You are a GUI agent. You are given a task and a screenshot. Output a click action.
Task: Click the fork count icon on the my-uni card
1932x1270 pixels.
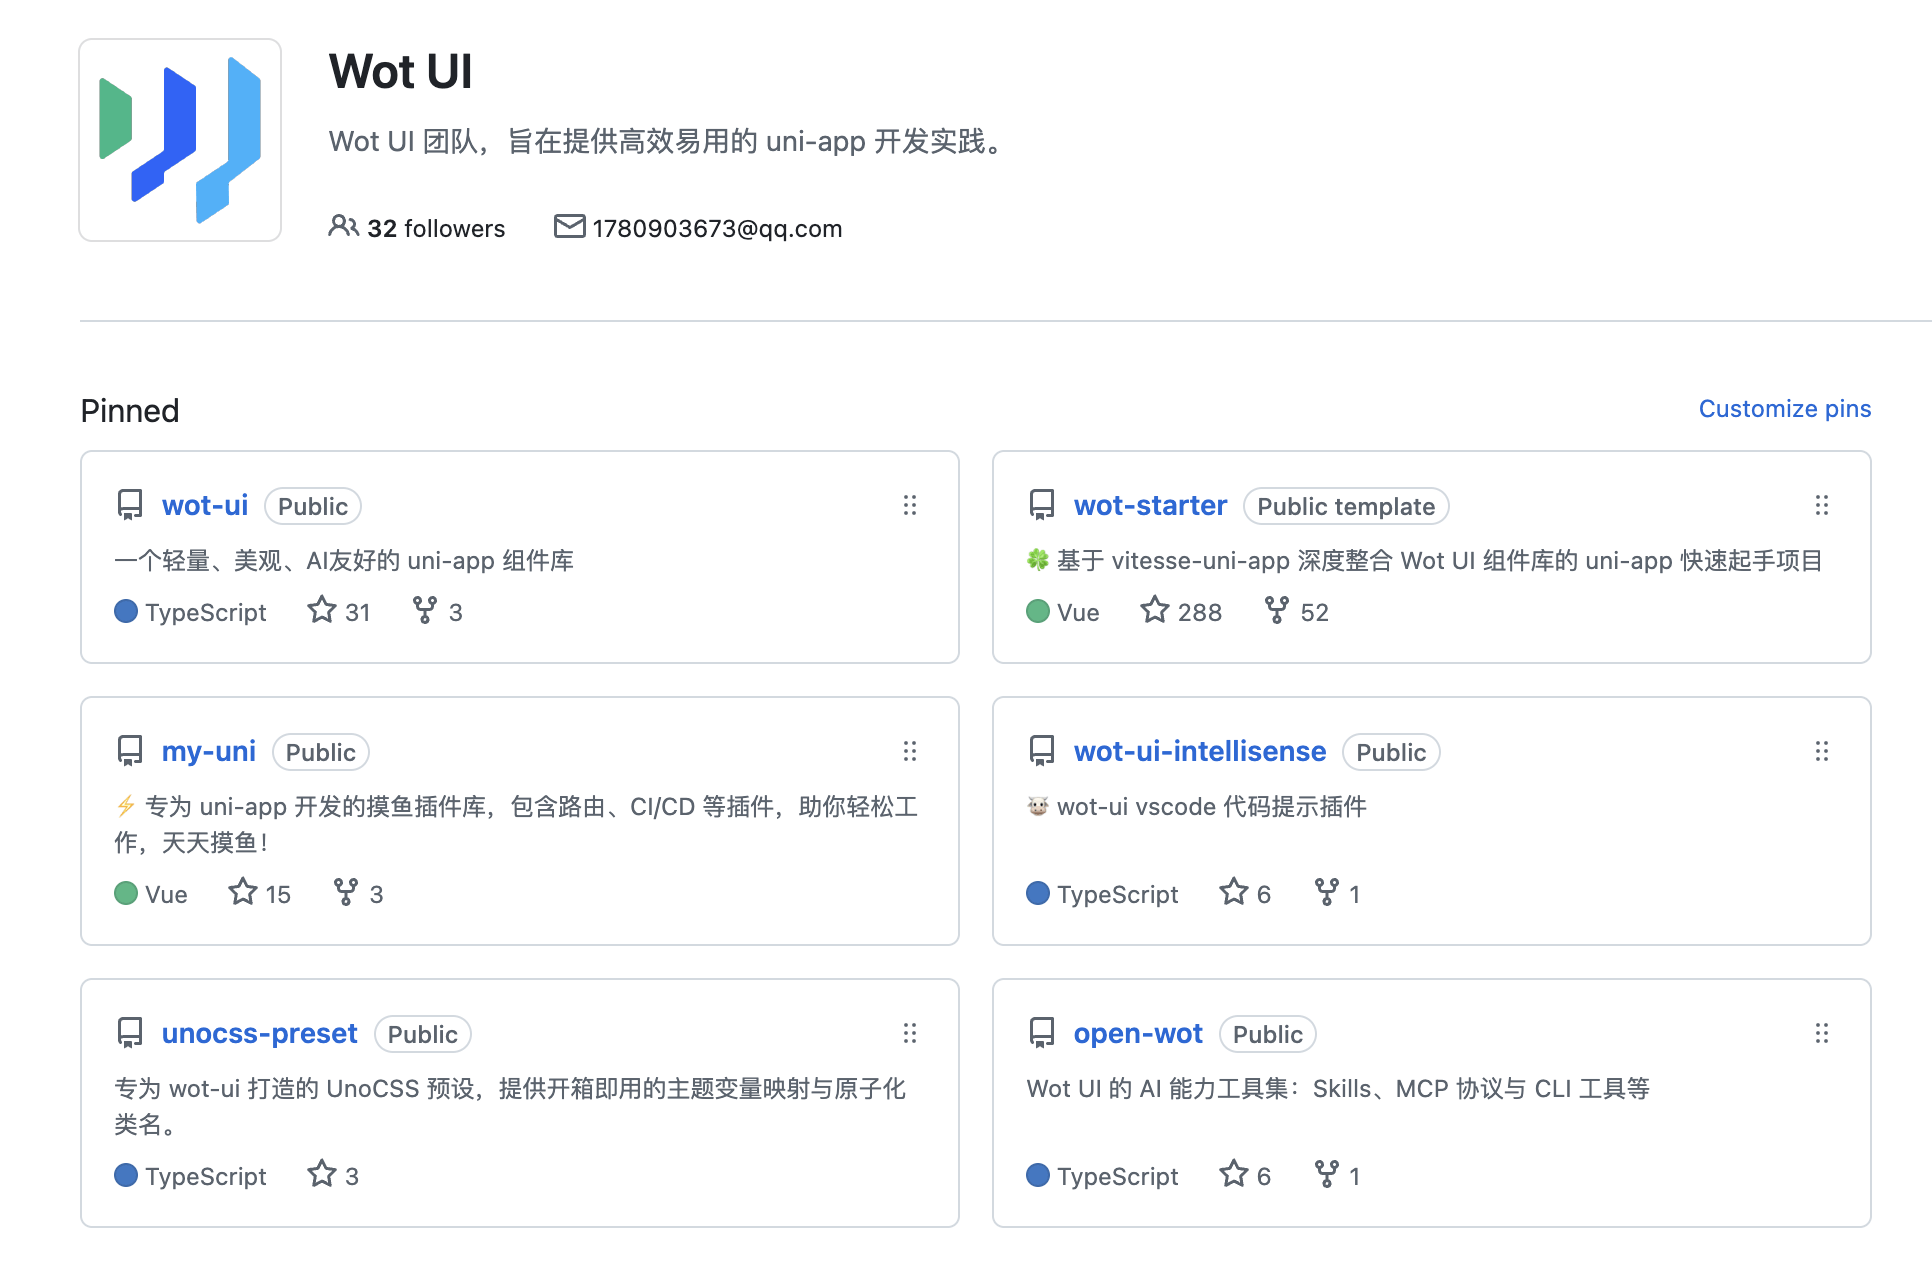[x=346, y=892]
